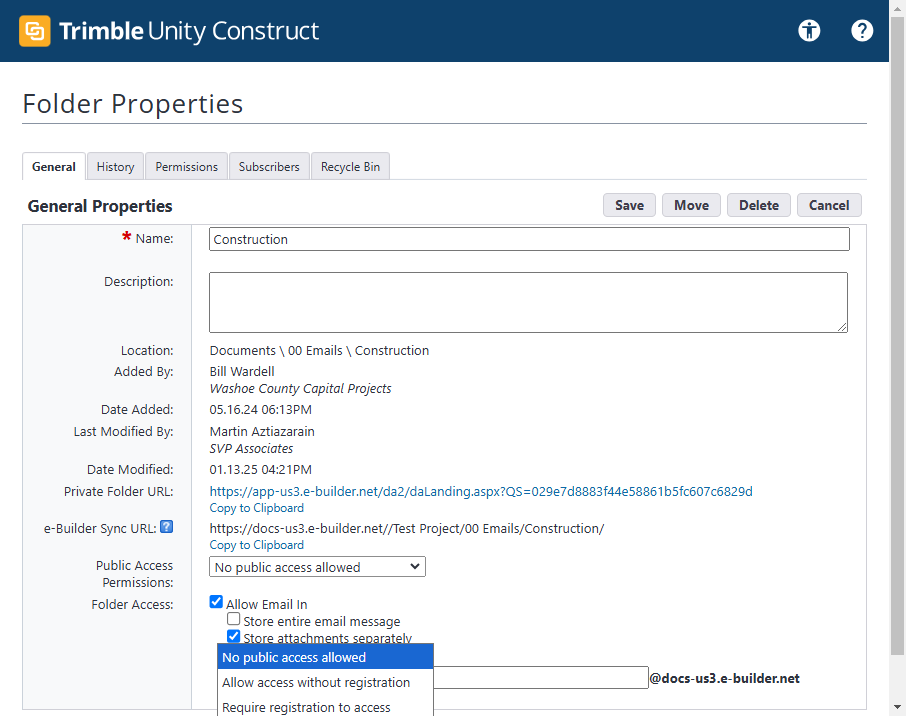Open the accessibility icon in header
This screenshot has width=906, height=716.
click(x=809, y=30)
